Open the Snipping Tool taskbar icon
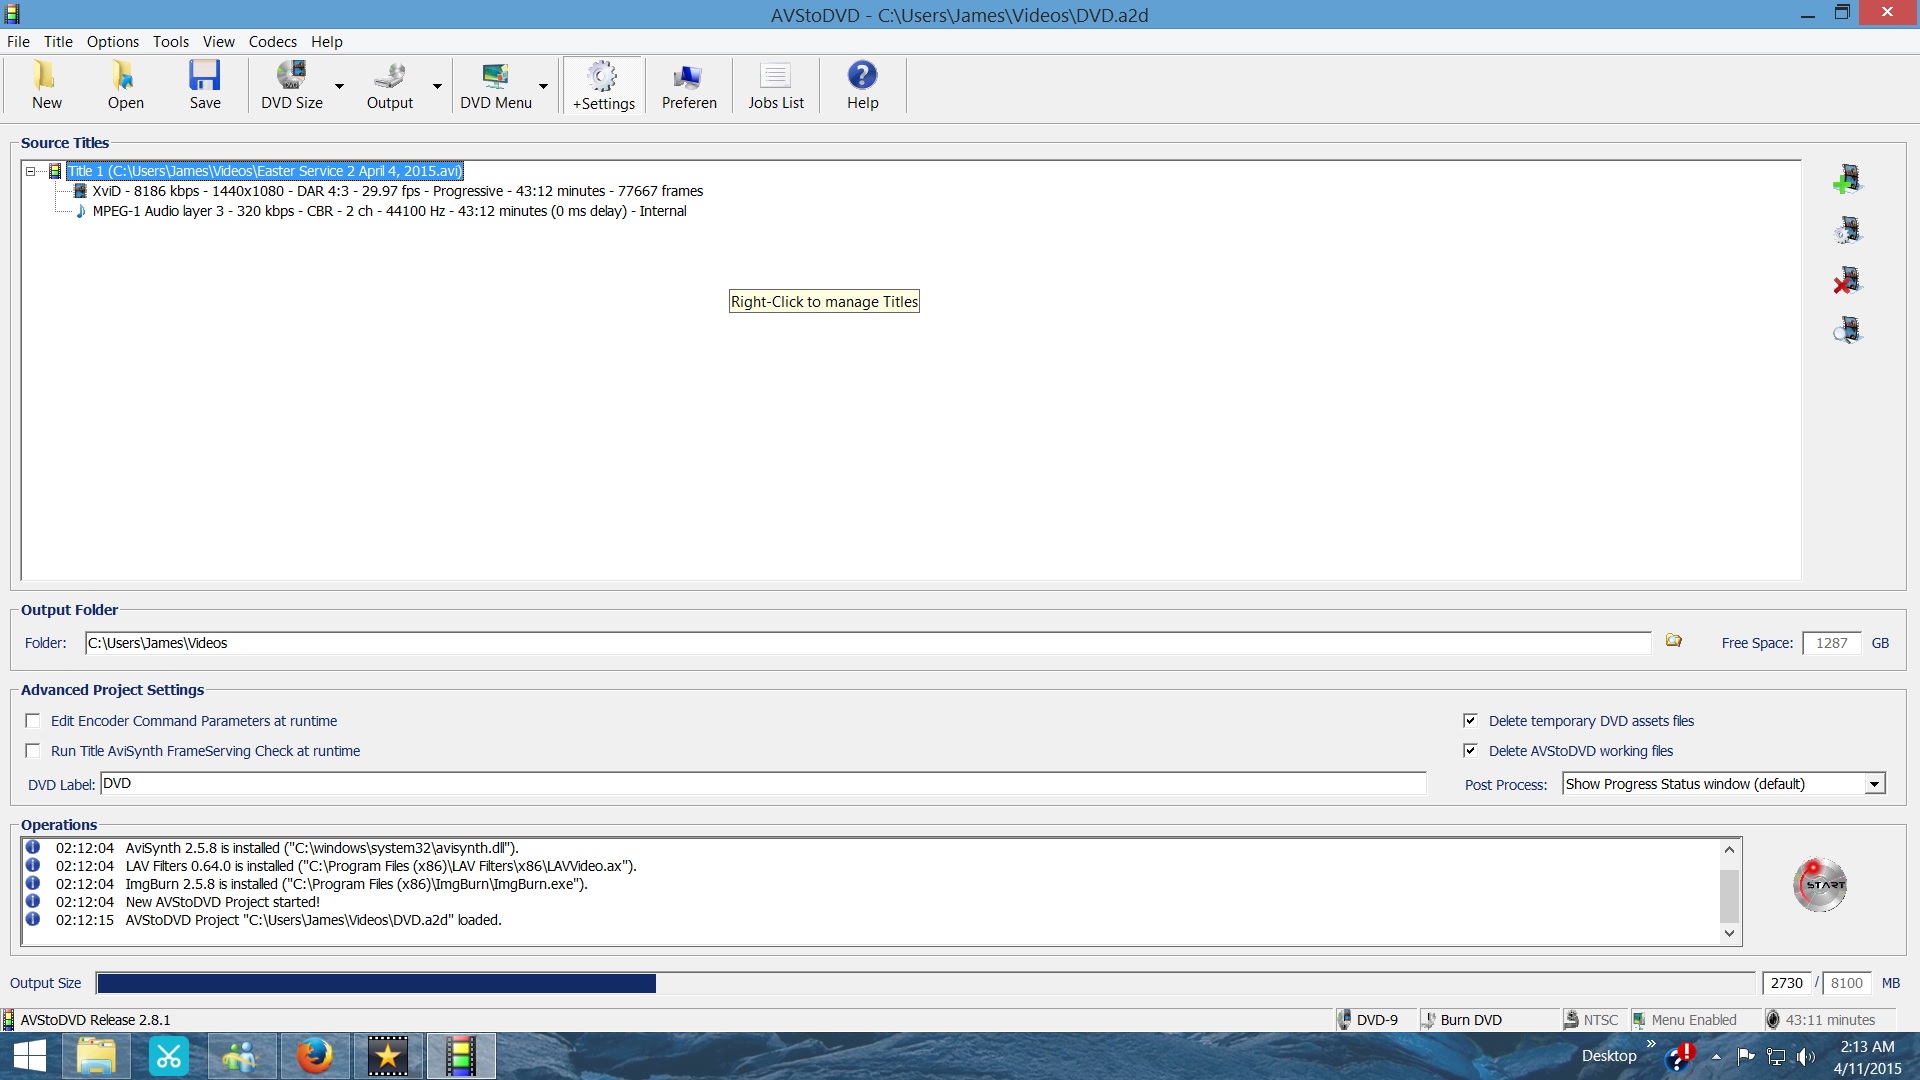1920x1080 pixels. [168, 1056]
